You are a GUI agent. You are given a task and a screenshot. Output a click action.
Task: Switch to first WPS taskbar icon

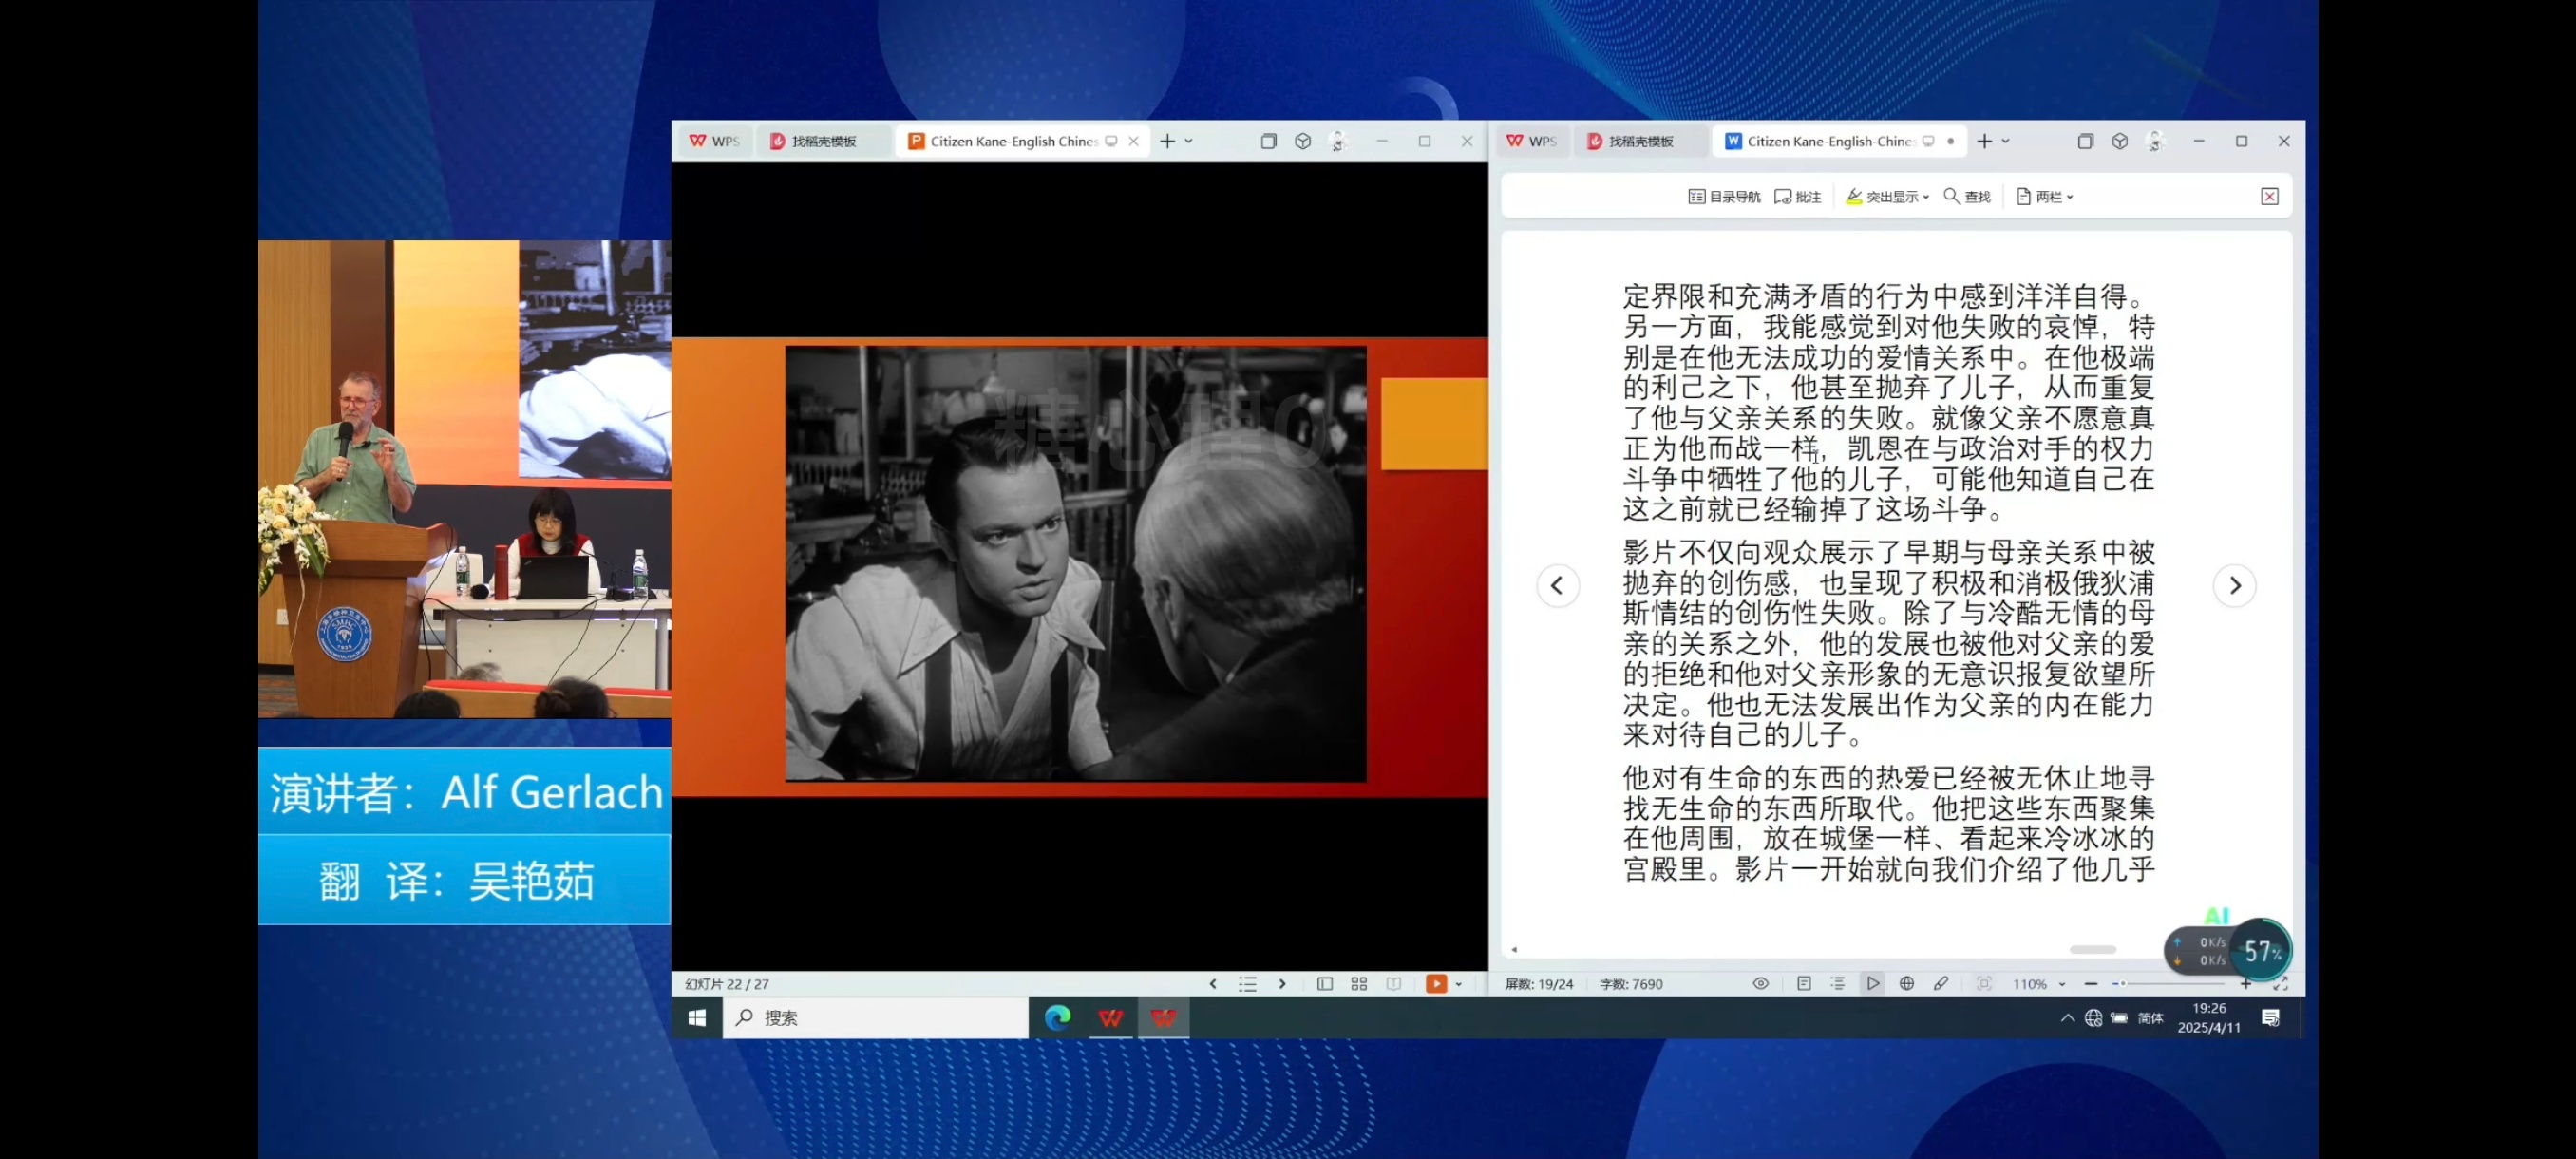pos(1110,1018)
